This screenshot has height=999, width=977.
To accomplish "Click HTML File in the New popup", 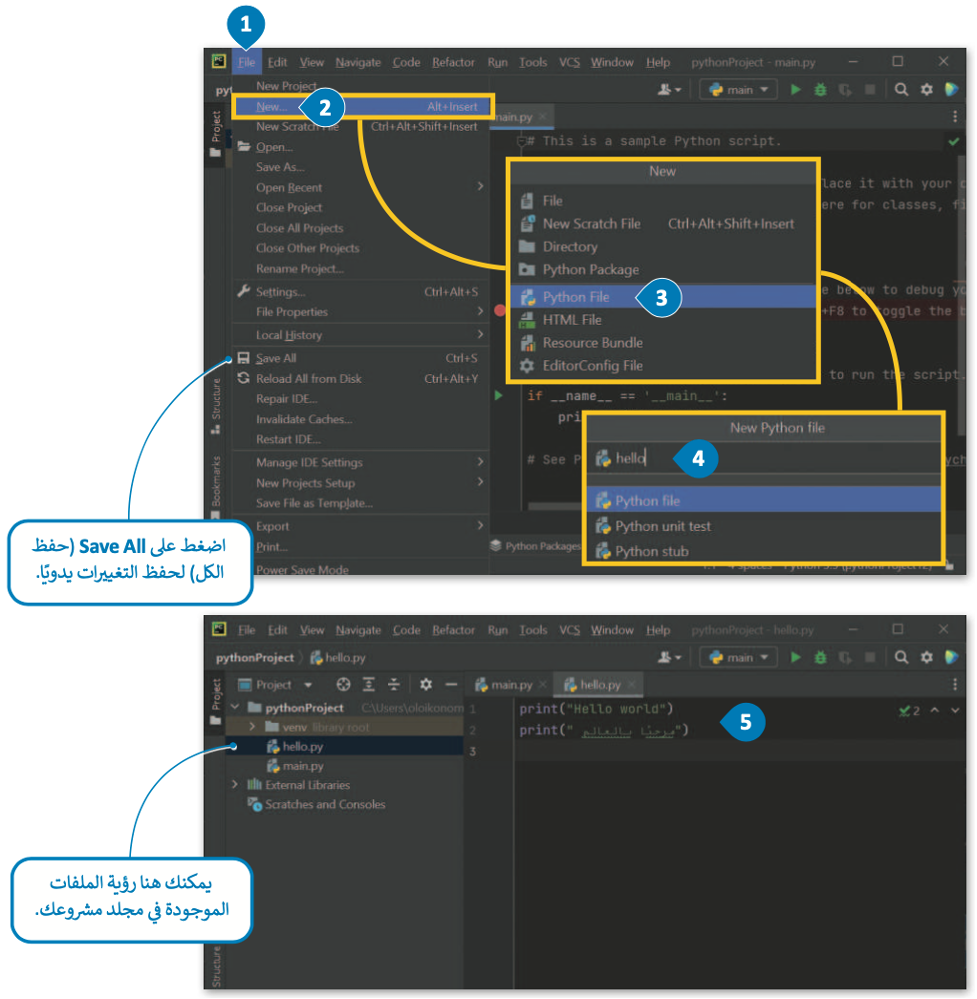I will point(663,320).
